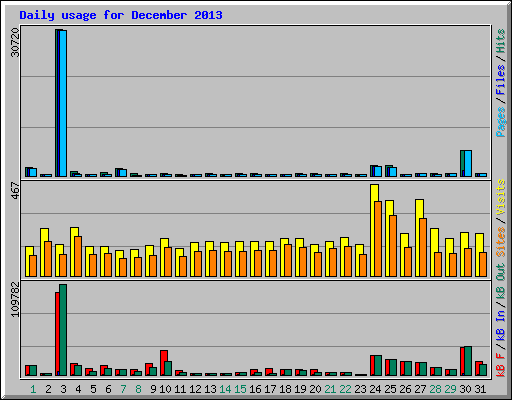Click day label "19" on the x-axis
The height and width of the screenshot is (400, 512).
[300, 389]
